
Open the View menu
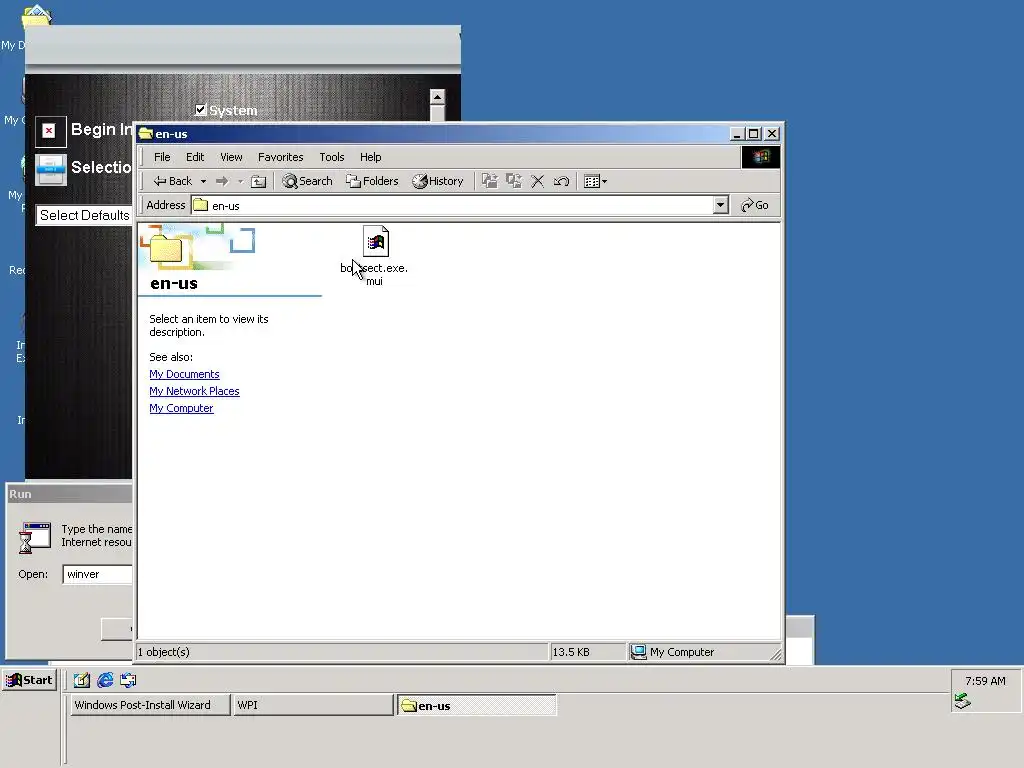tap(231, 157)
